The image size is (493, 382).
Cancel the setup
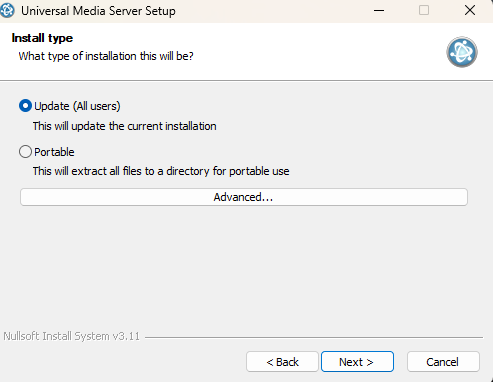point(443,362)
